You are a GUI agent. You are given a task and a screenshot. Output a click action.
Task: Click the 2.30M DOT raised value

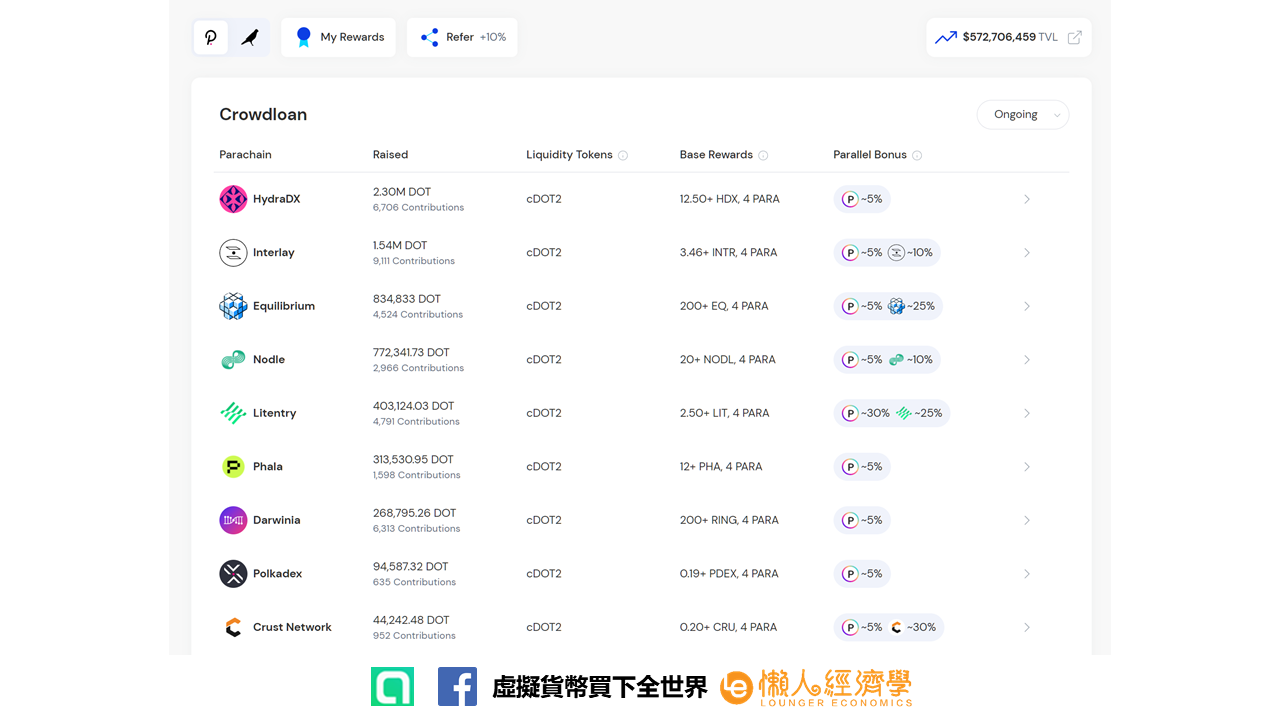pos(402,192)
